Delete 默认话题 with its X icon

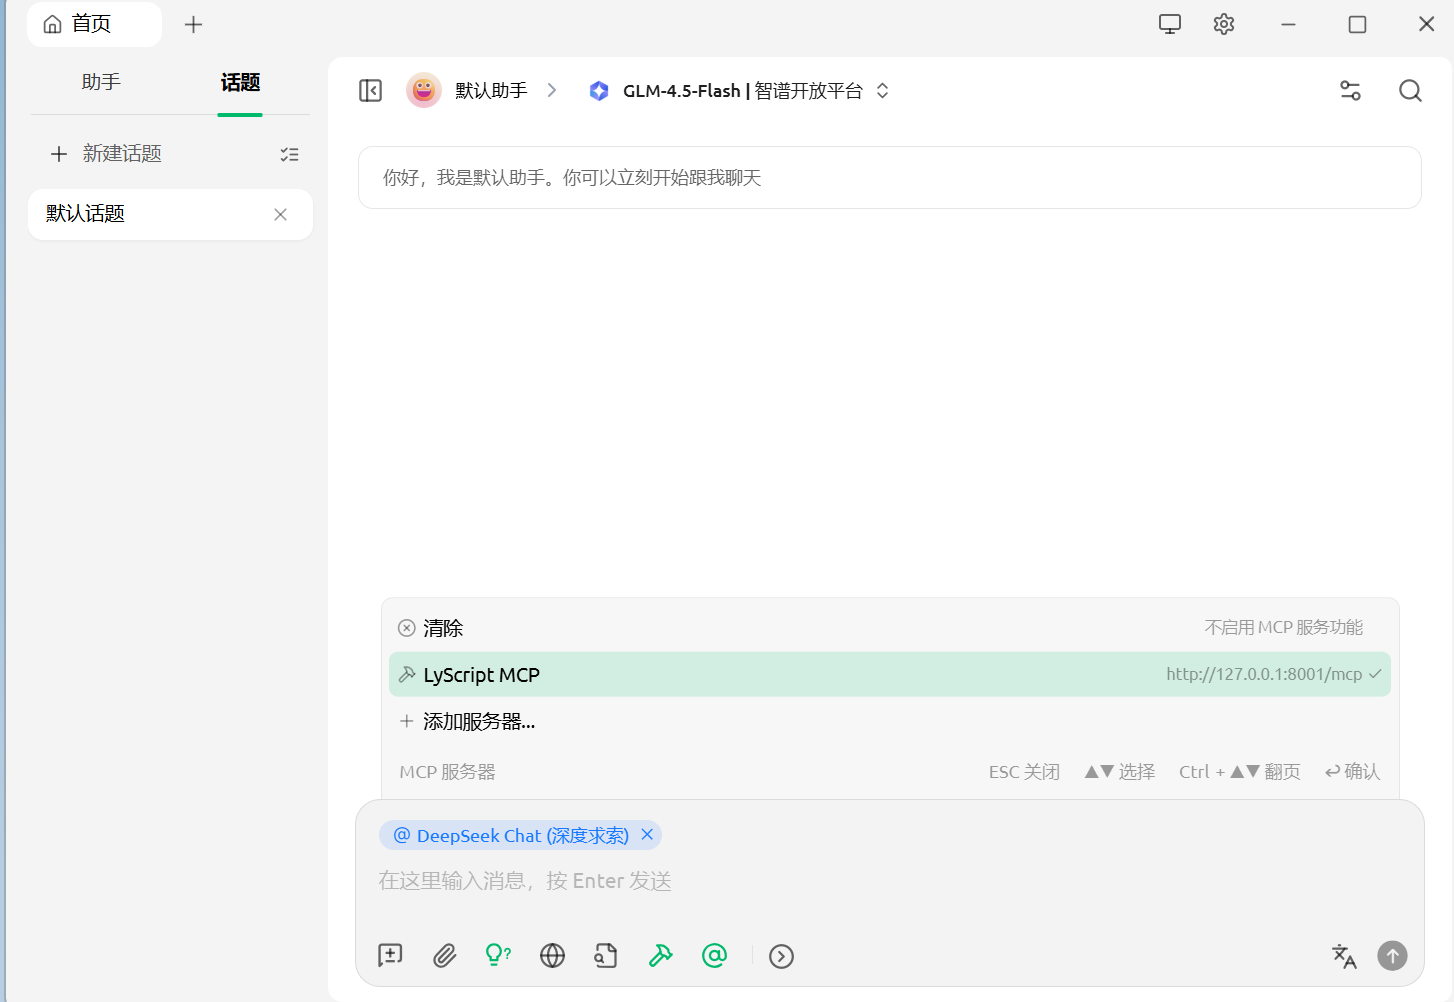(x=280, y=214)
